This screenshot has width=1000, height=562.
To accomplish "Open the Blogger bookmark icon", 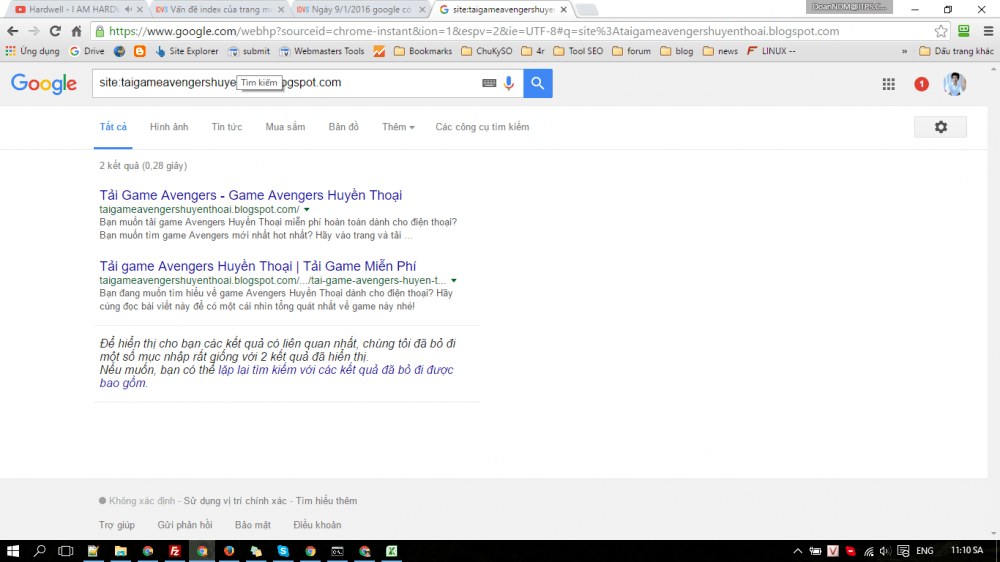I will [140, 51].
